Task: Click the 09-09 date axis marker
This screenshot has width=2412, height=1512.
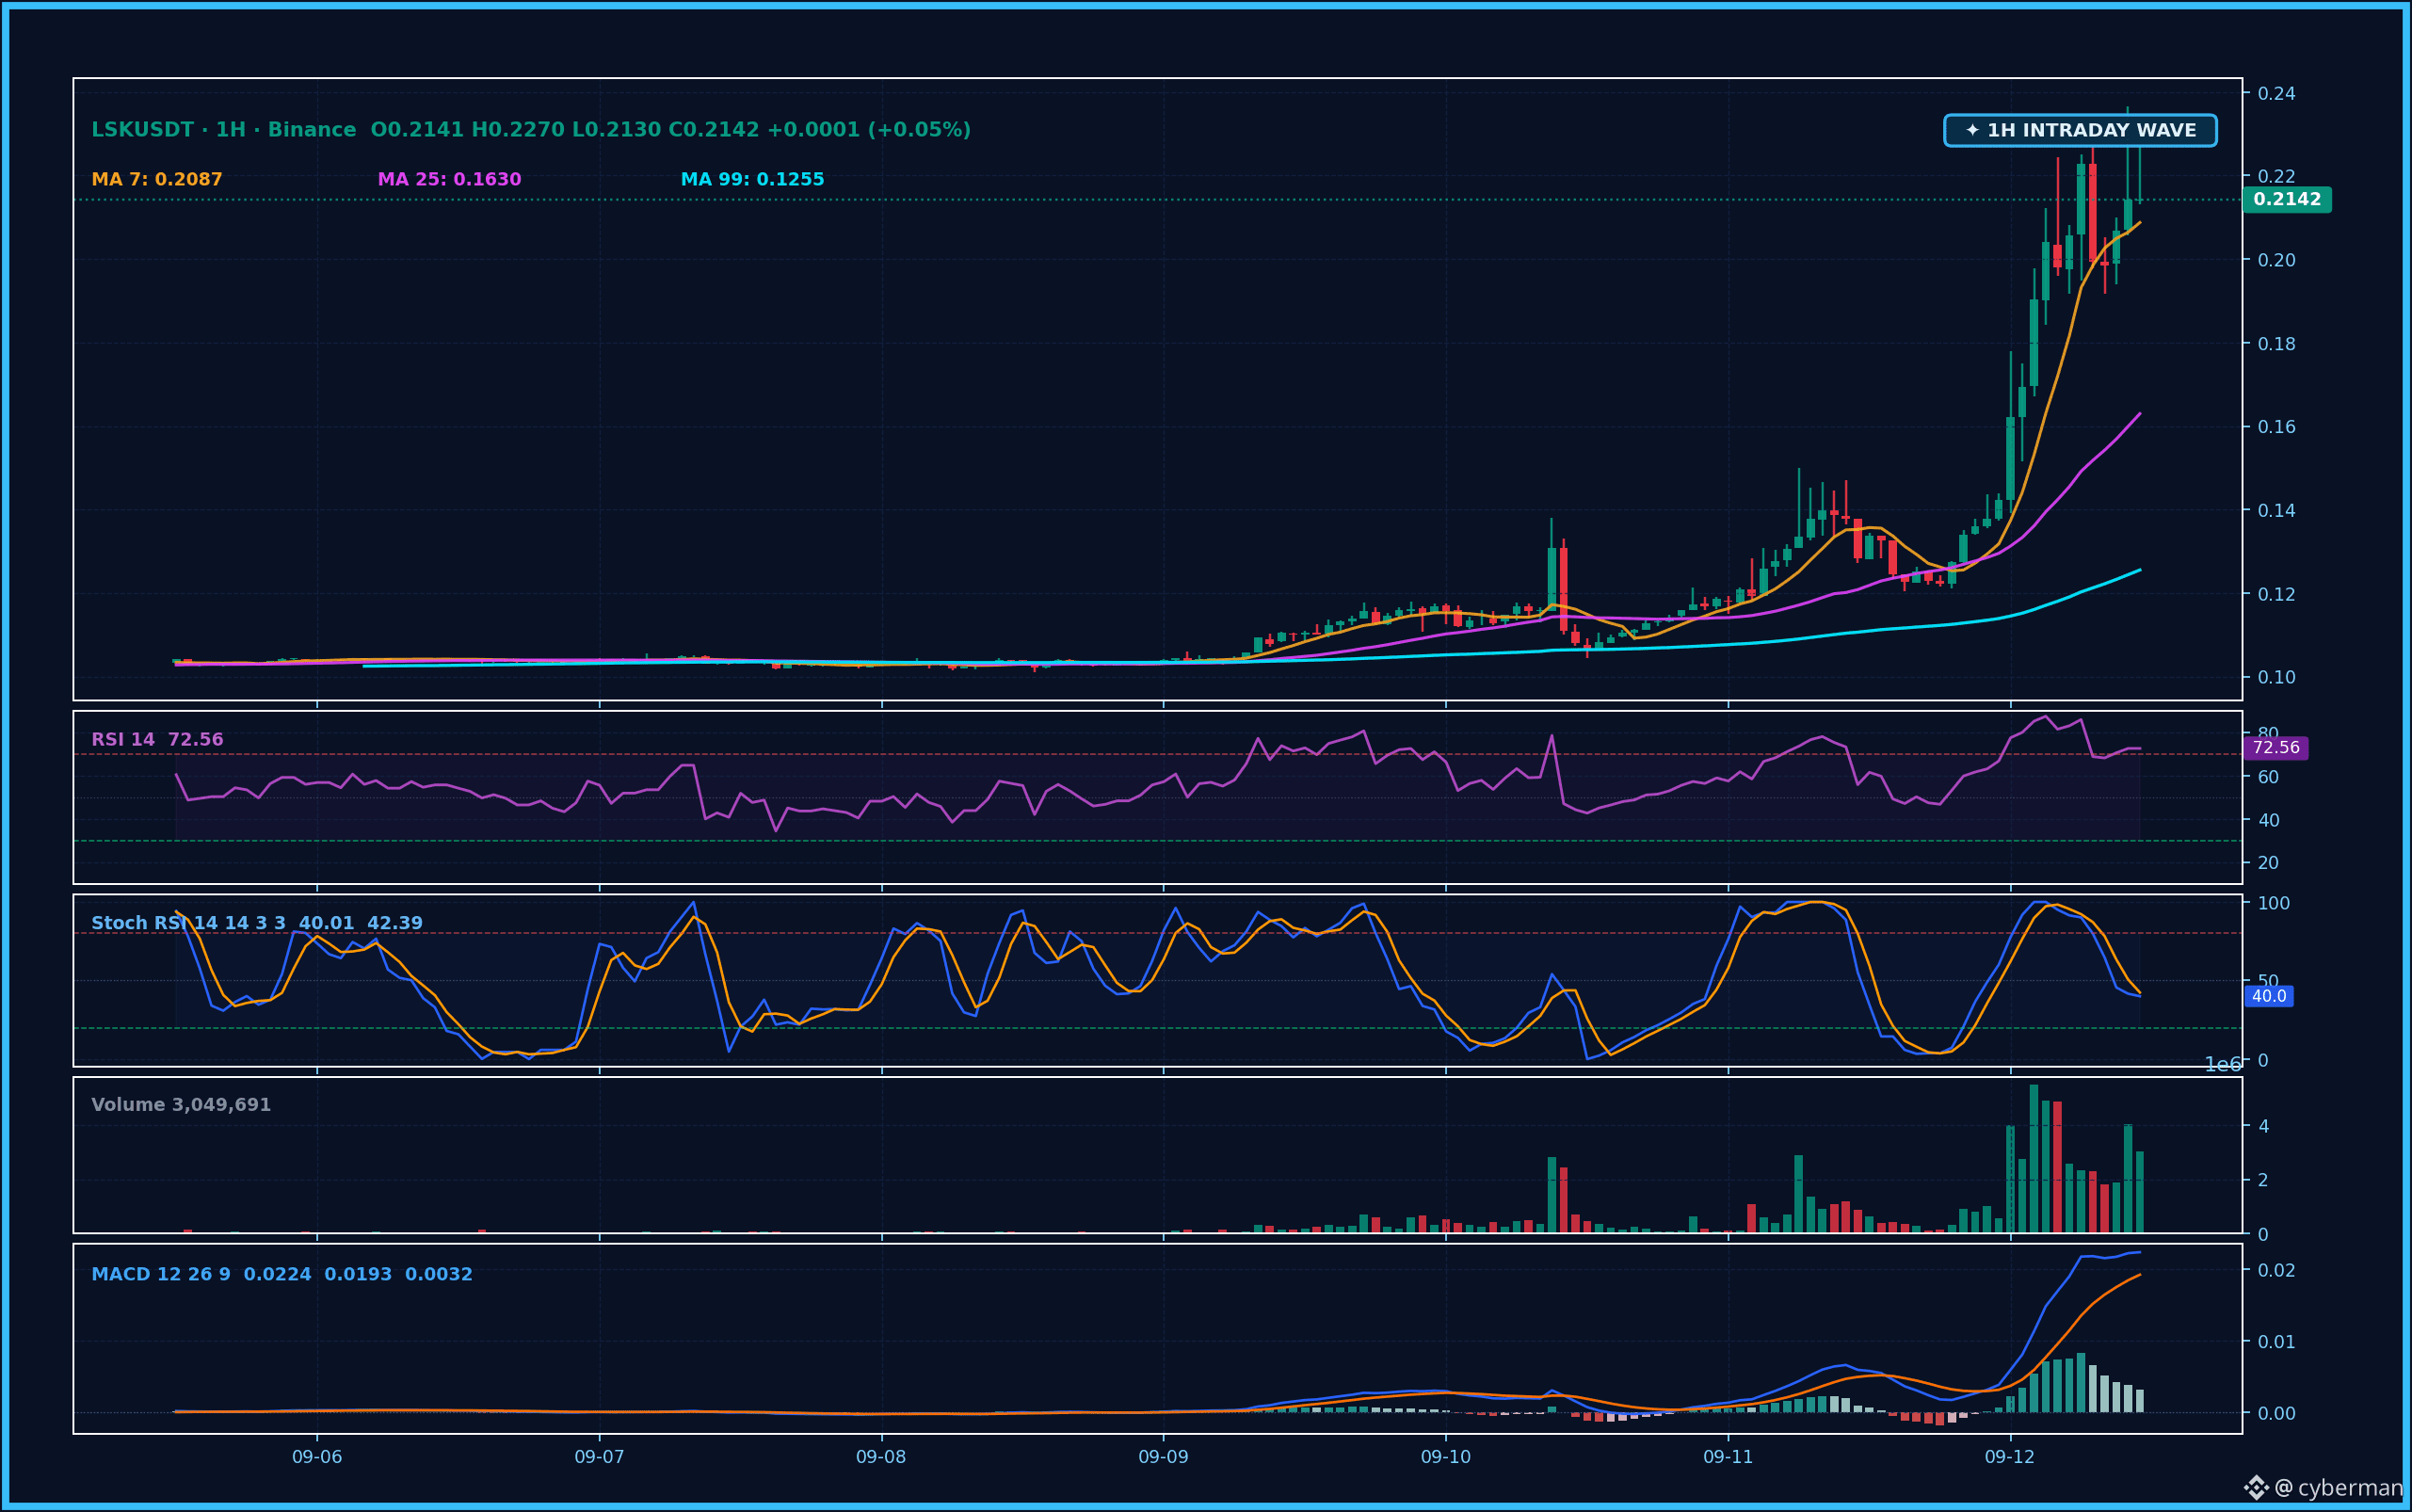Action: [1163, 1457]
